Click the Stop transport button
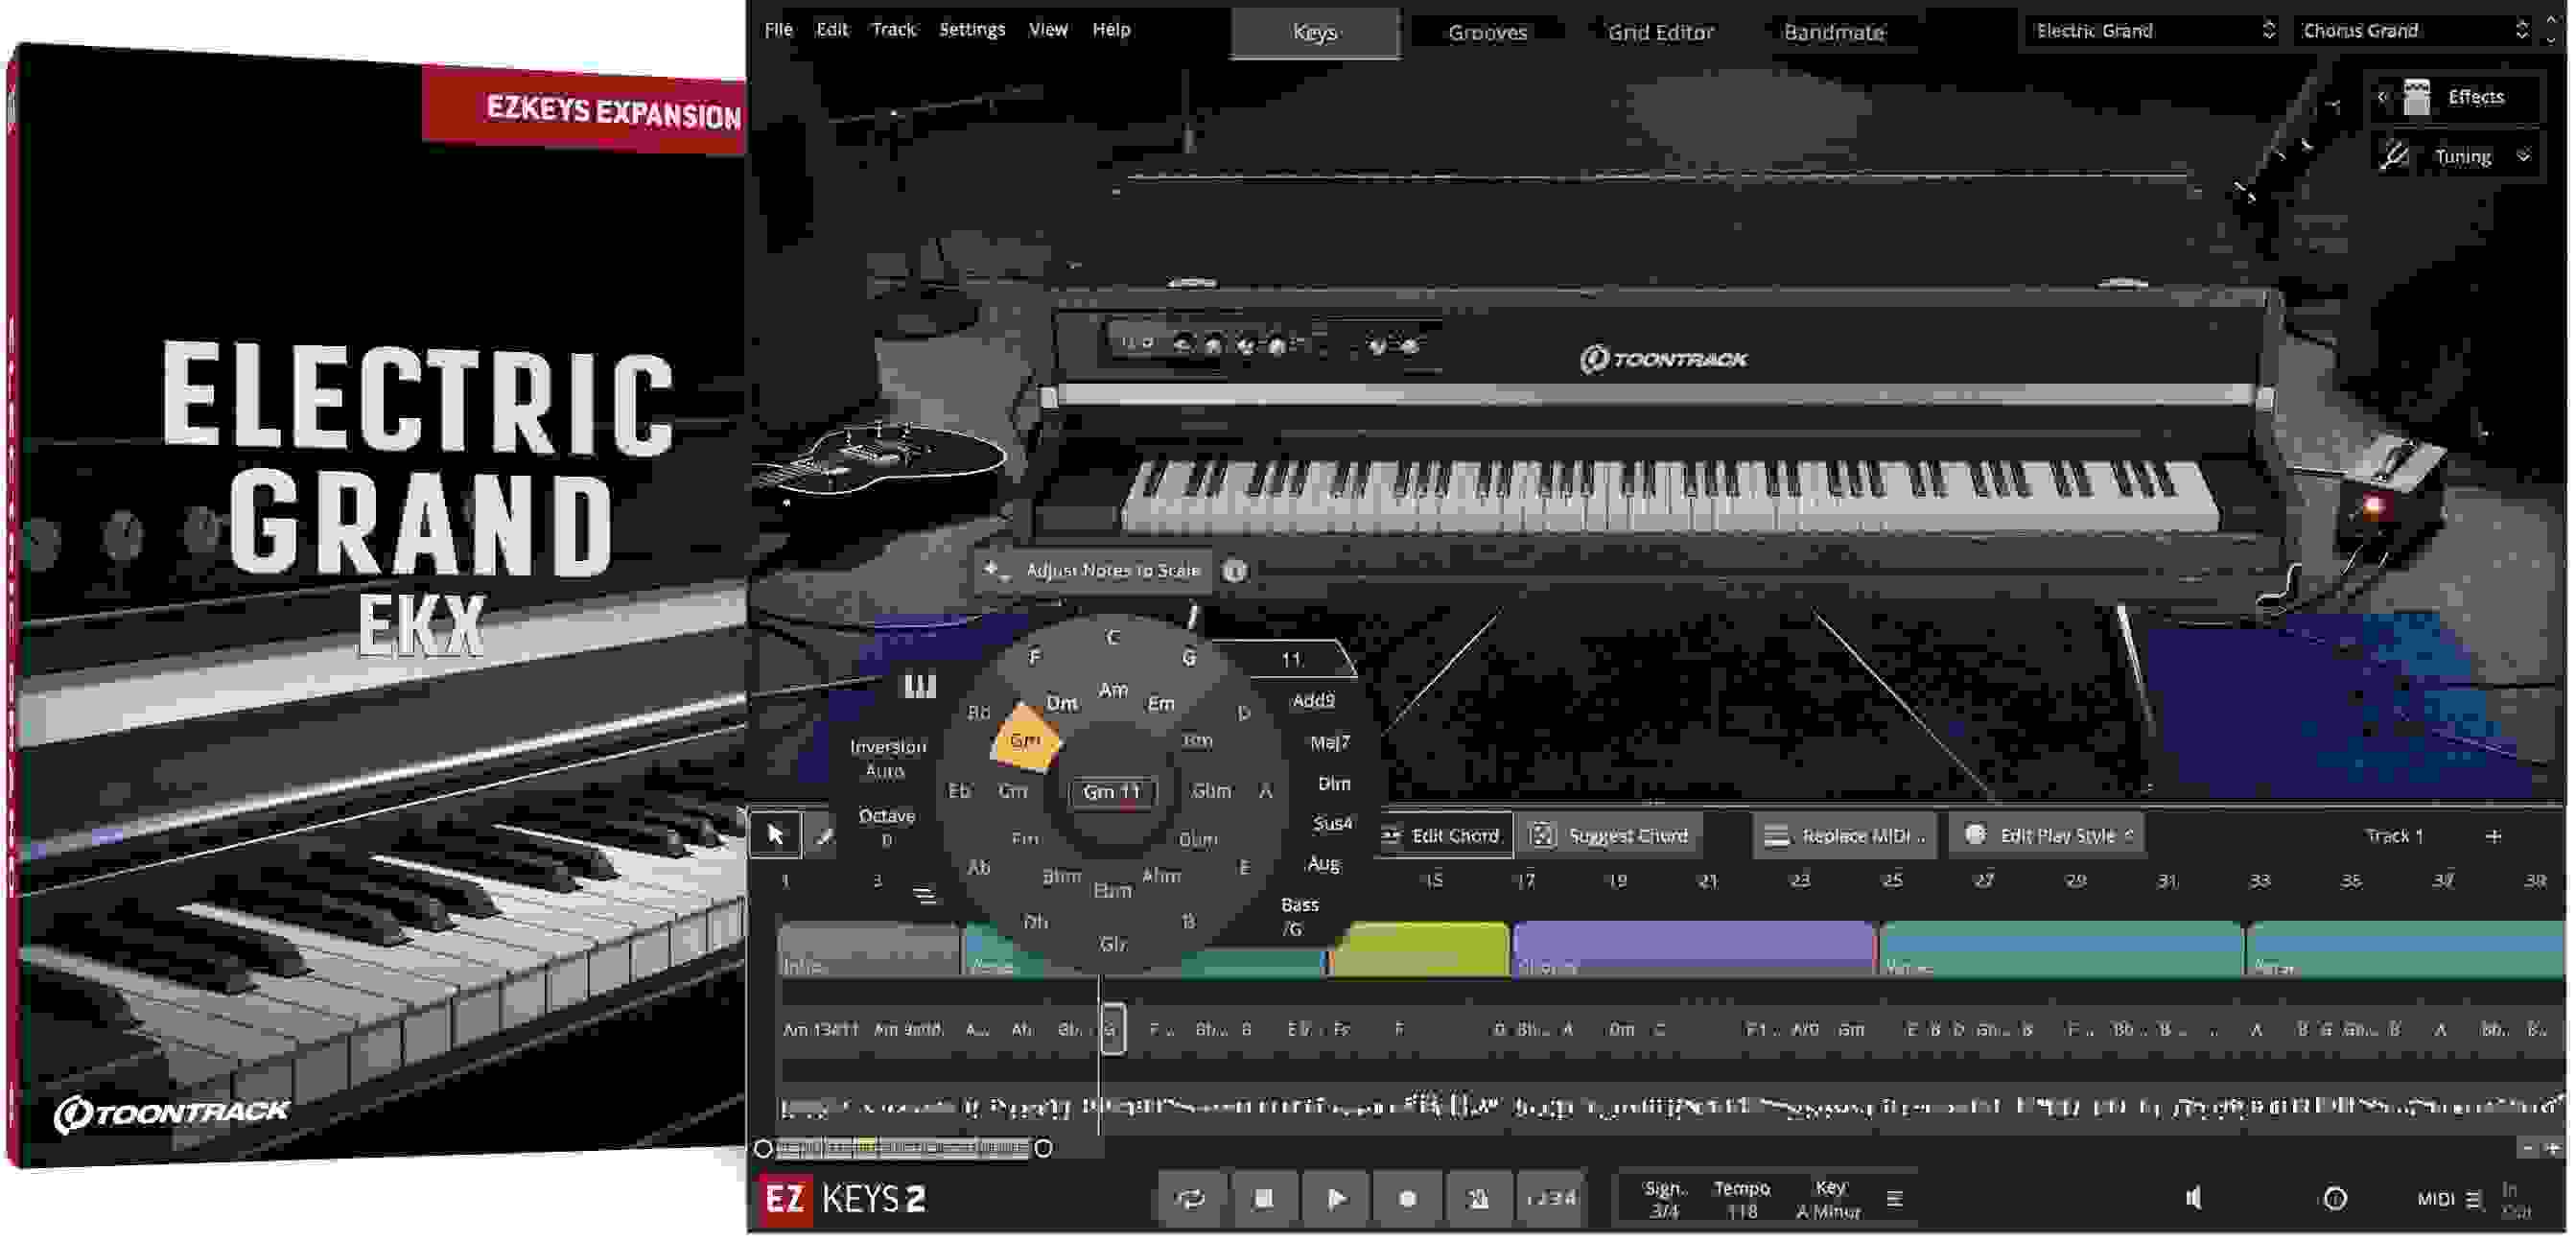Viewport: 2576px width, 1242px height. (x=1263, y=1197)
